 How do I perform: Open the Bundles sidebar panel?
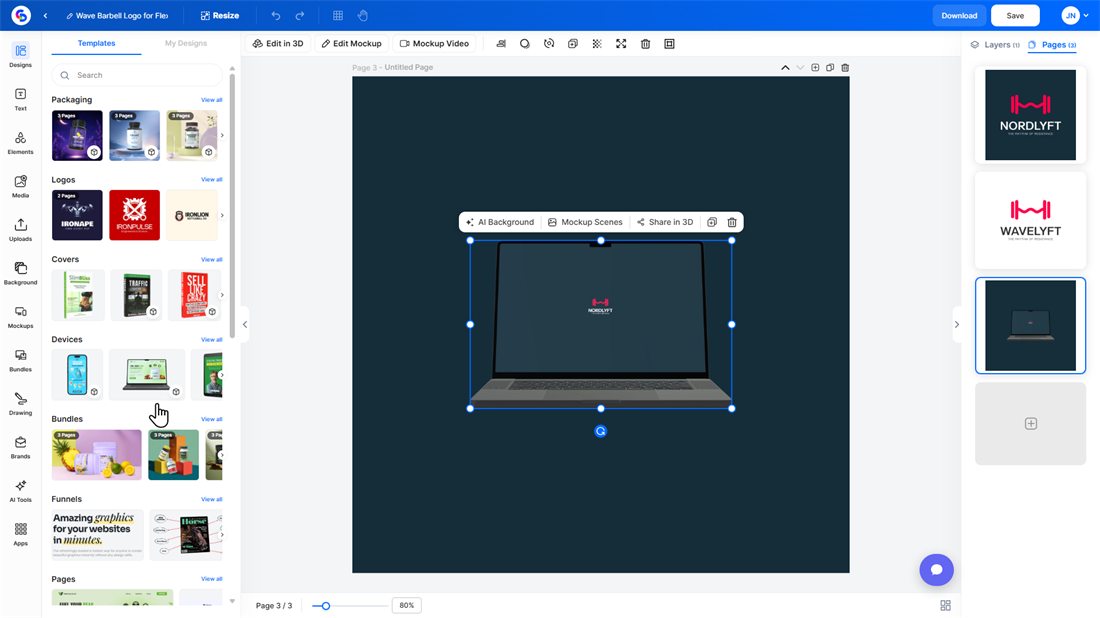point(20,360)
